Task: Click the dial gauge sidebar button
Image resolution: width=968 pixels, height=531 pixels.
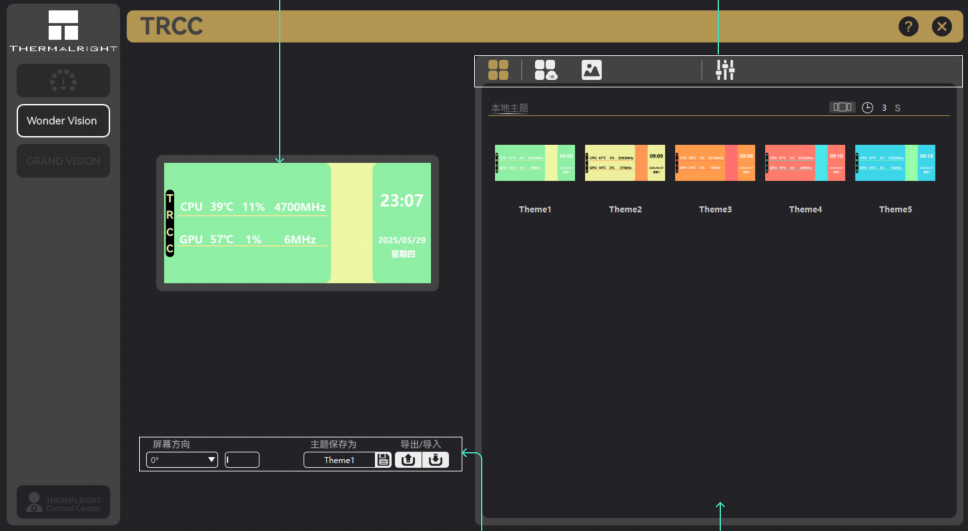Action: coord(63,81)
